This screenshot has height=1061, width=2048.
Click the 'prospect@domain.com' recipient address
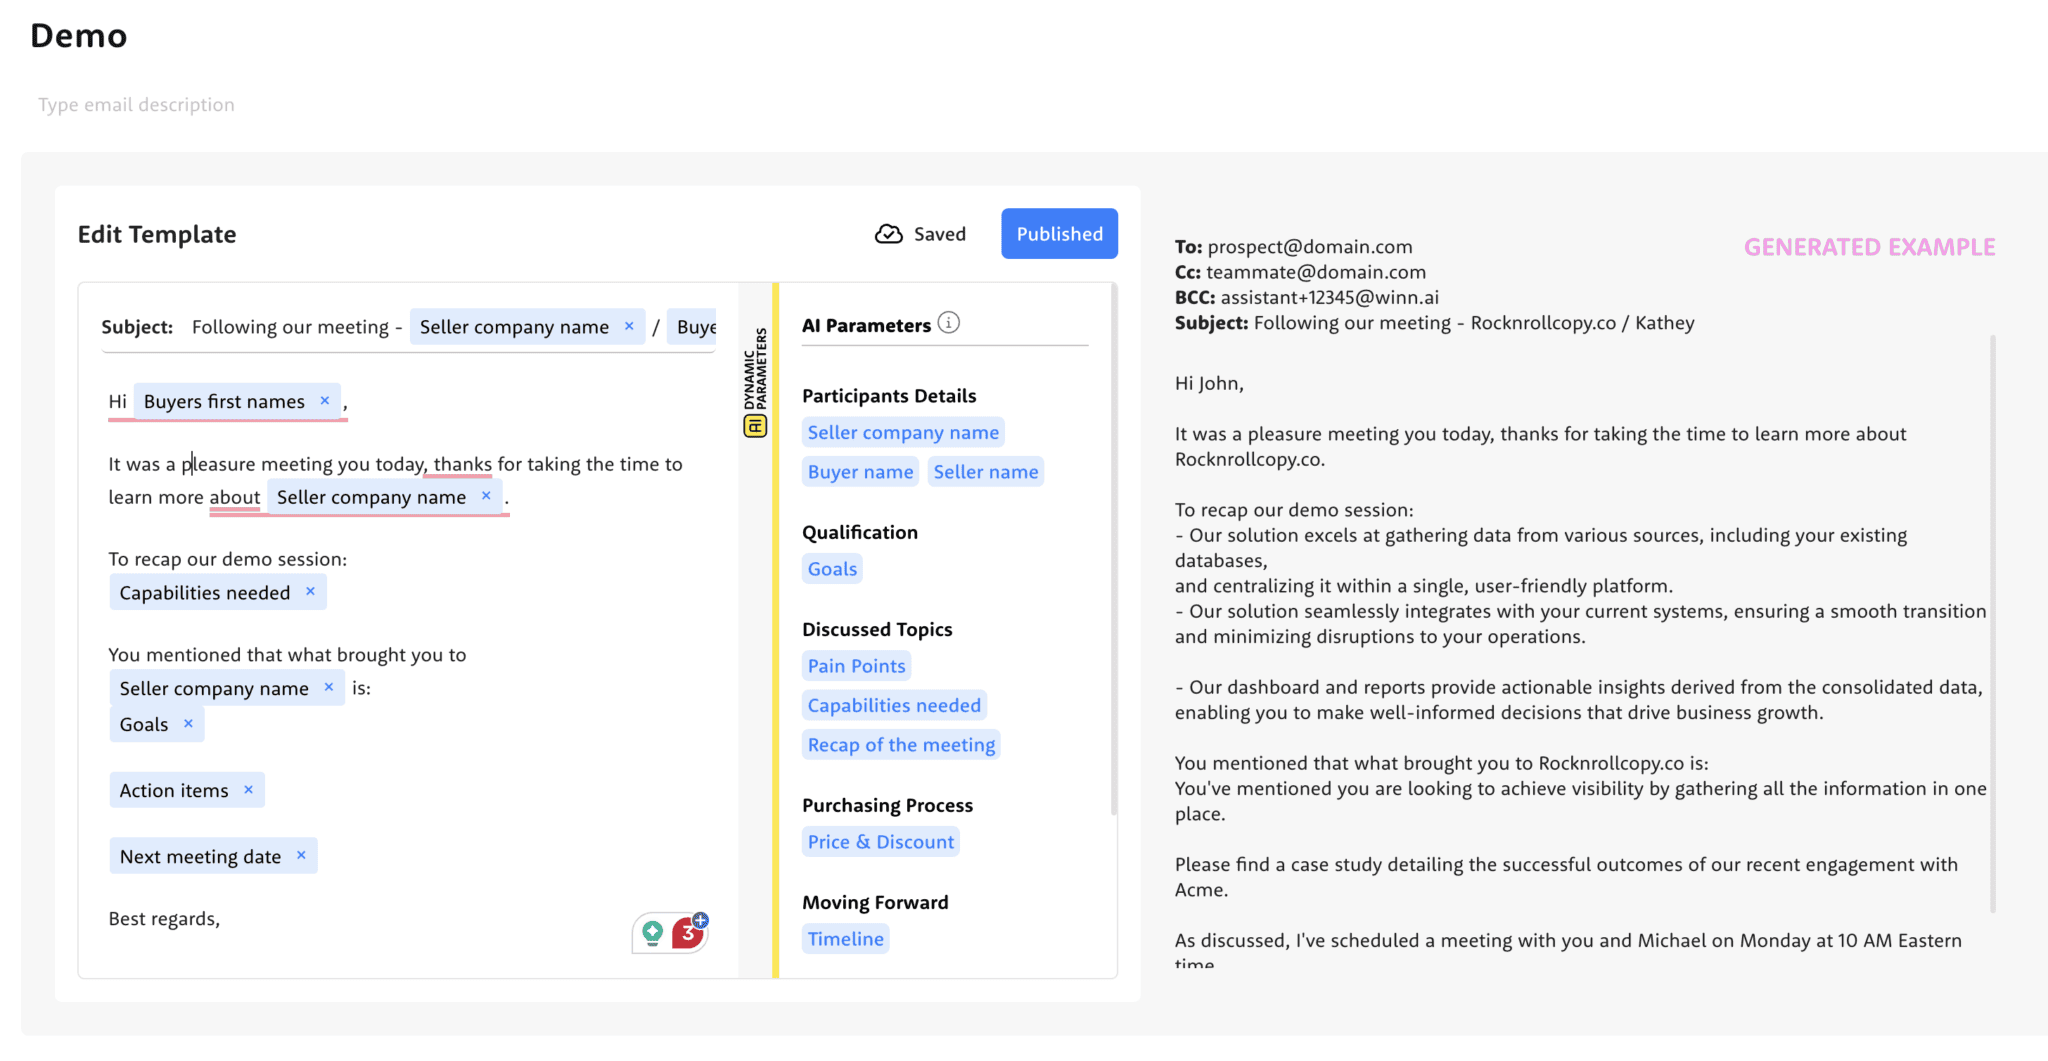point(1310,247)
